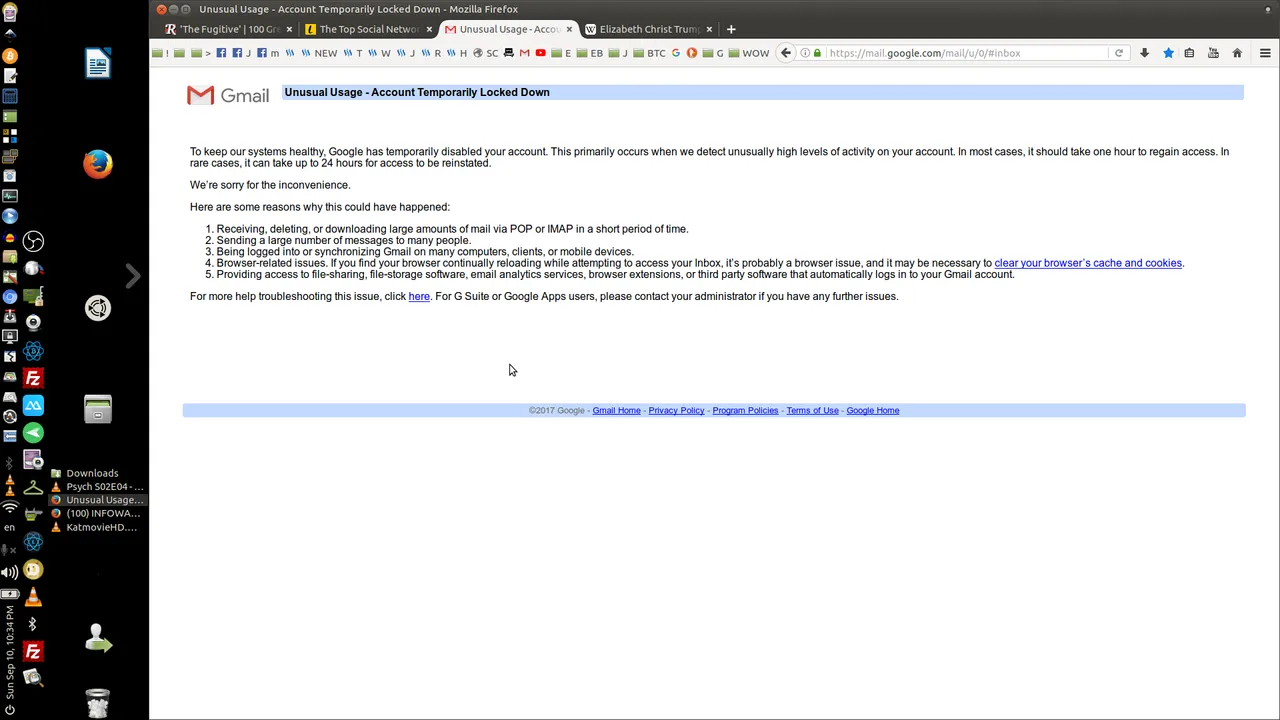Open the file archive drawer icon in the dock
Screen dimensions: 1280x720
(98, 408)
